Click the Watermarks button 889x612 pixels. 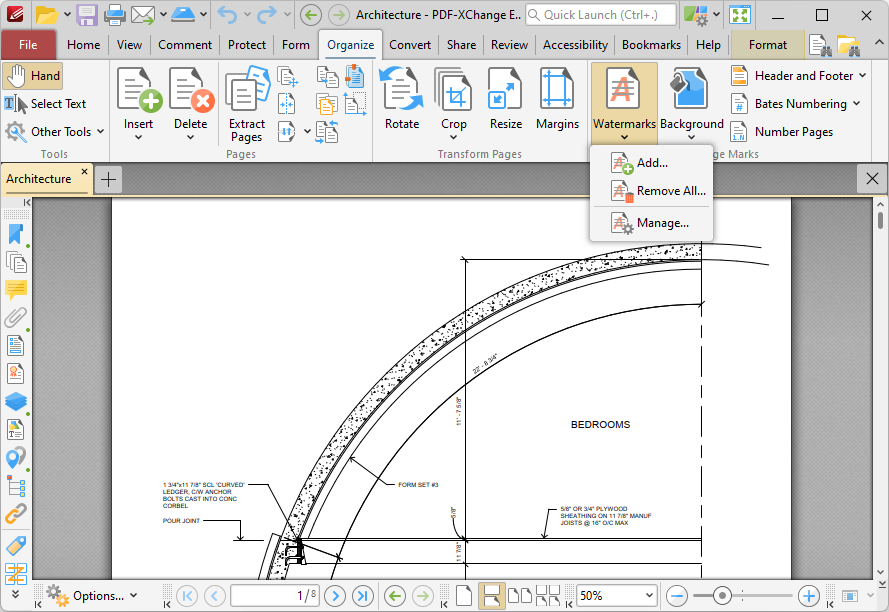pyautogui.click(x=624, y=103)
